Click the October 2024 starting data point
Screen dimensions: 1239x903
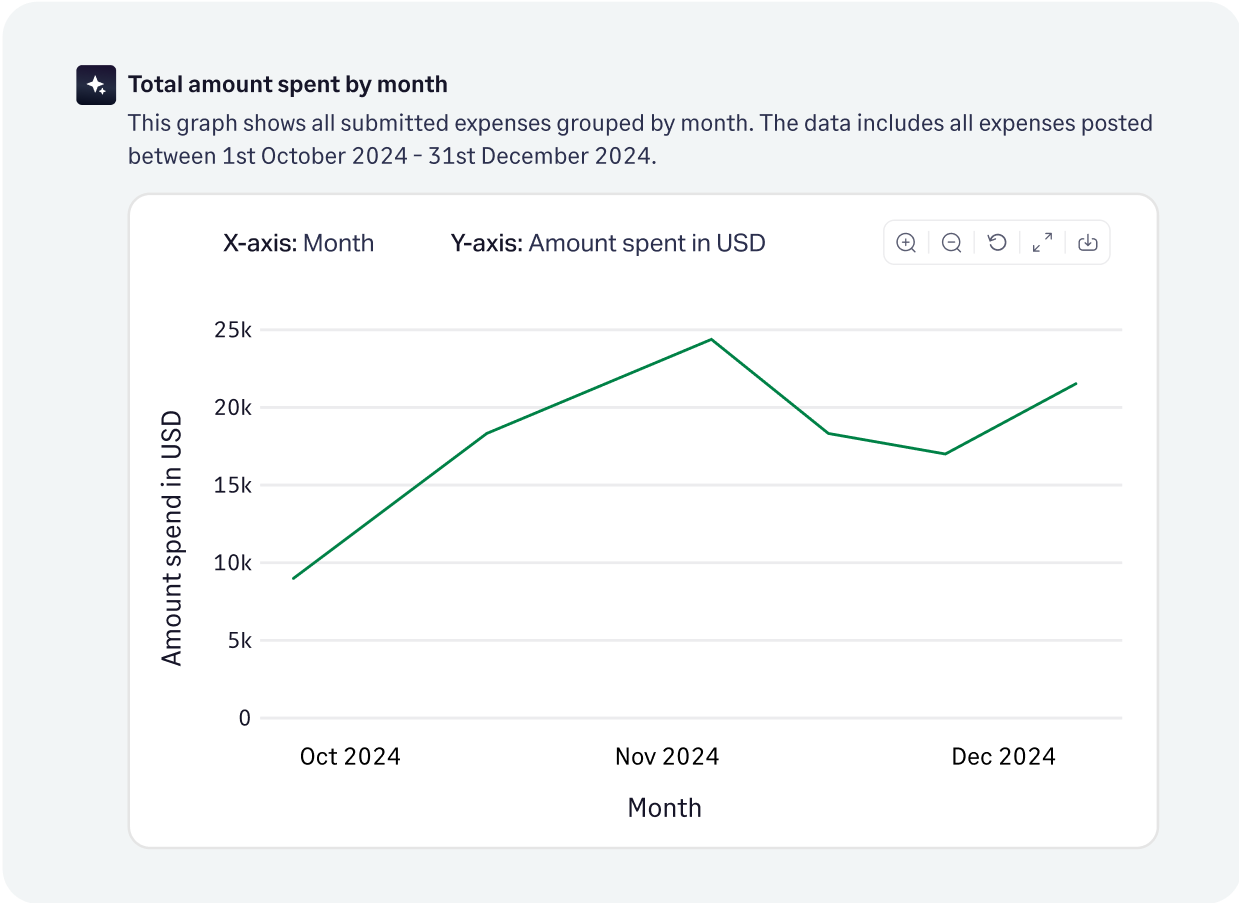point(294,577)
